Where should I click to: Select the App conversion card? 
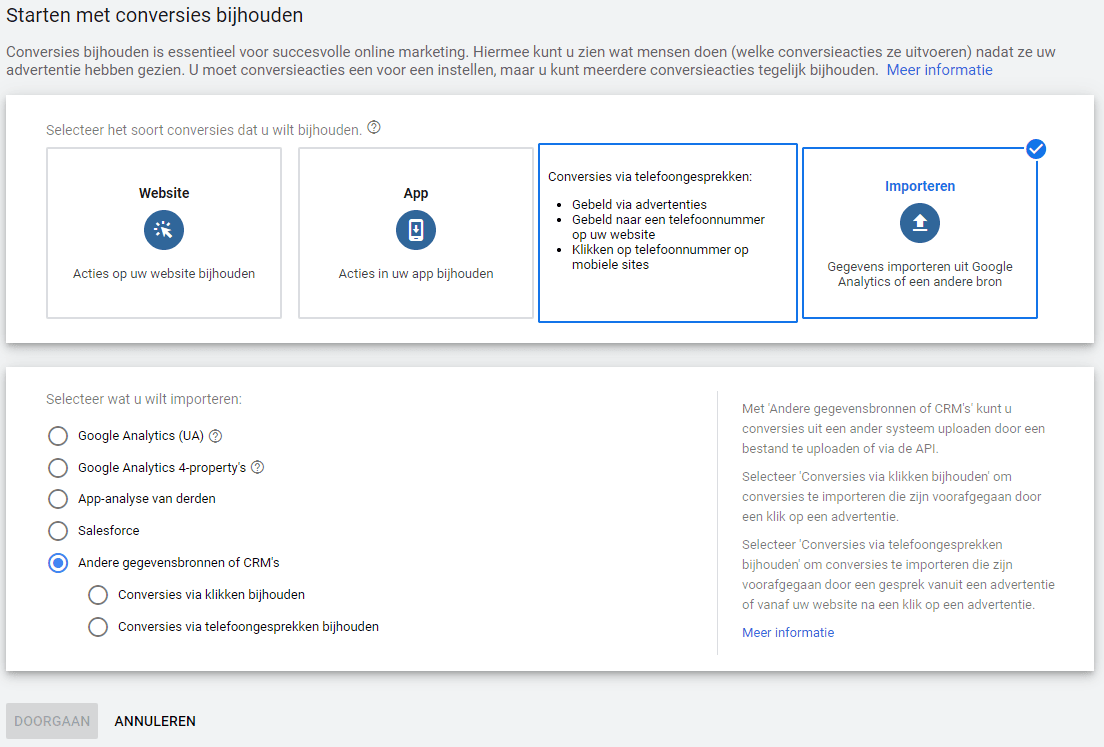tap(416, 233)
